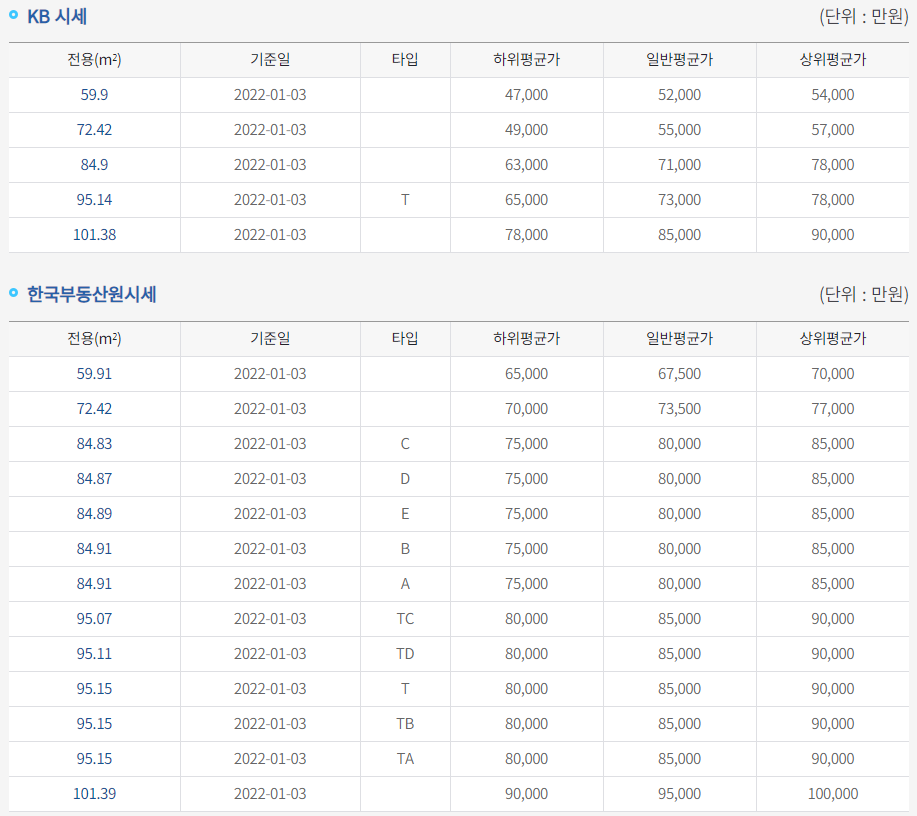Click the 84.91 link in the type A row

94,584
